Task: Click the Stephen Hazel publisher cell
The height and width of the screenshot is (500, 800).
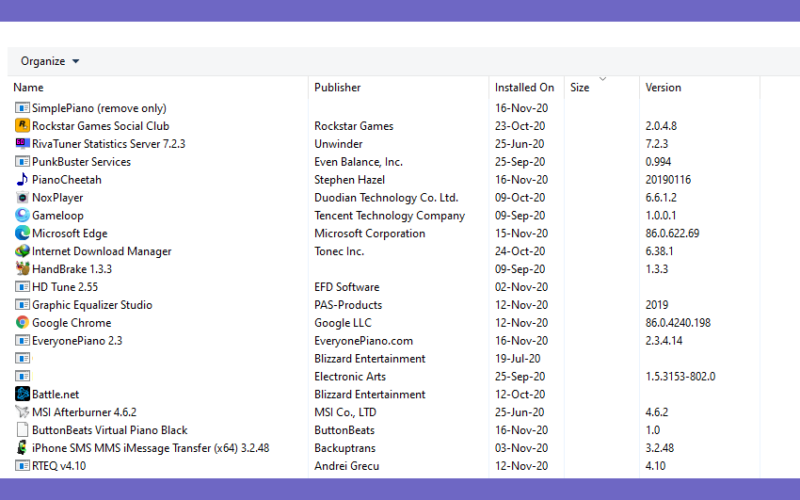Action: pos(349,180)
